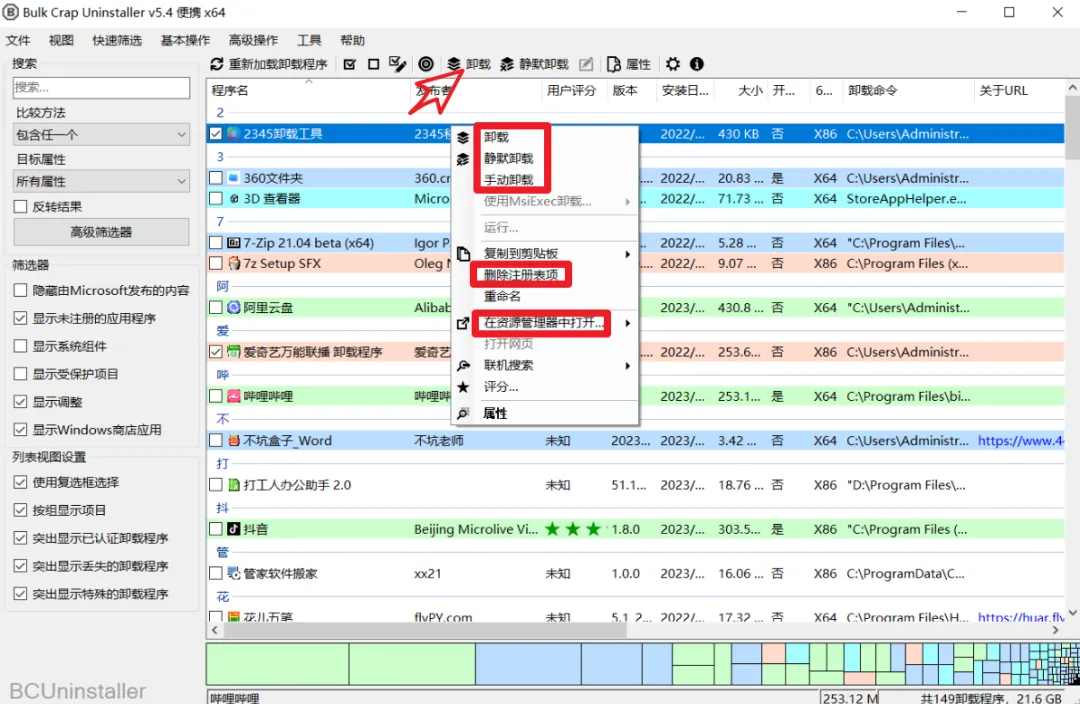The width and height of the screenshot is (1080, 704).
Task: Enable the 显示系统组件 checkbox
Action: [21, 346]
